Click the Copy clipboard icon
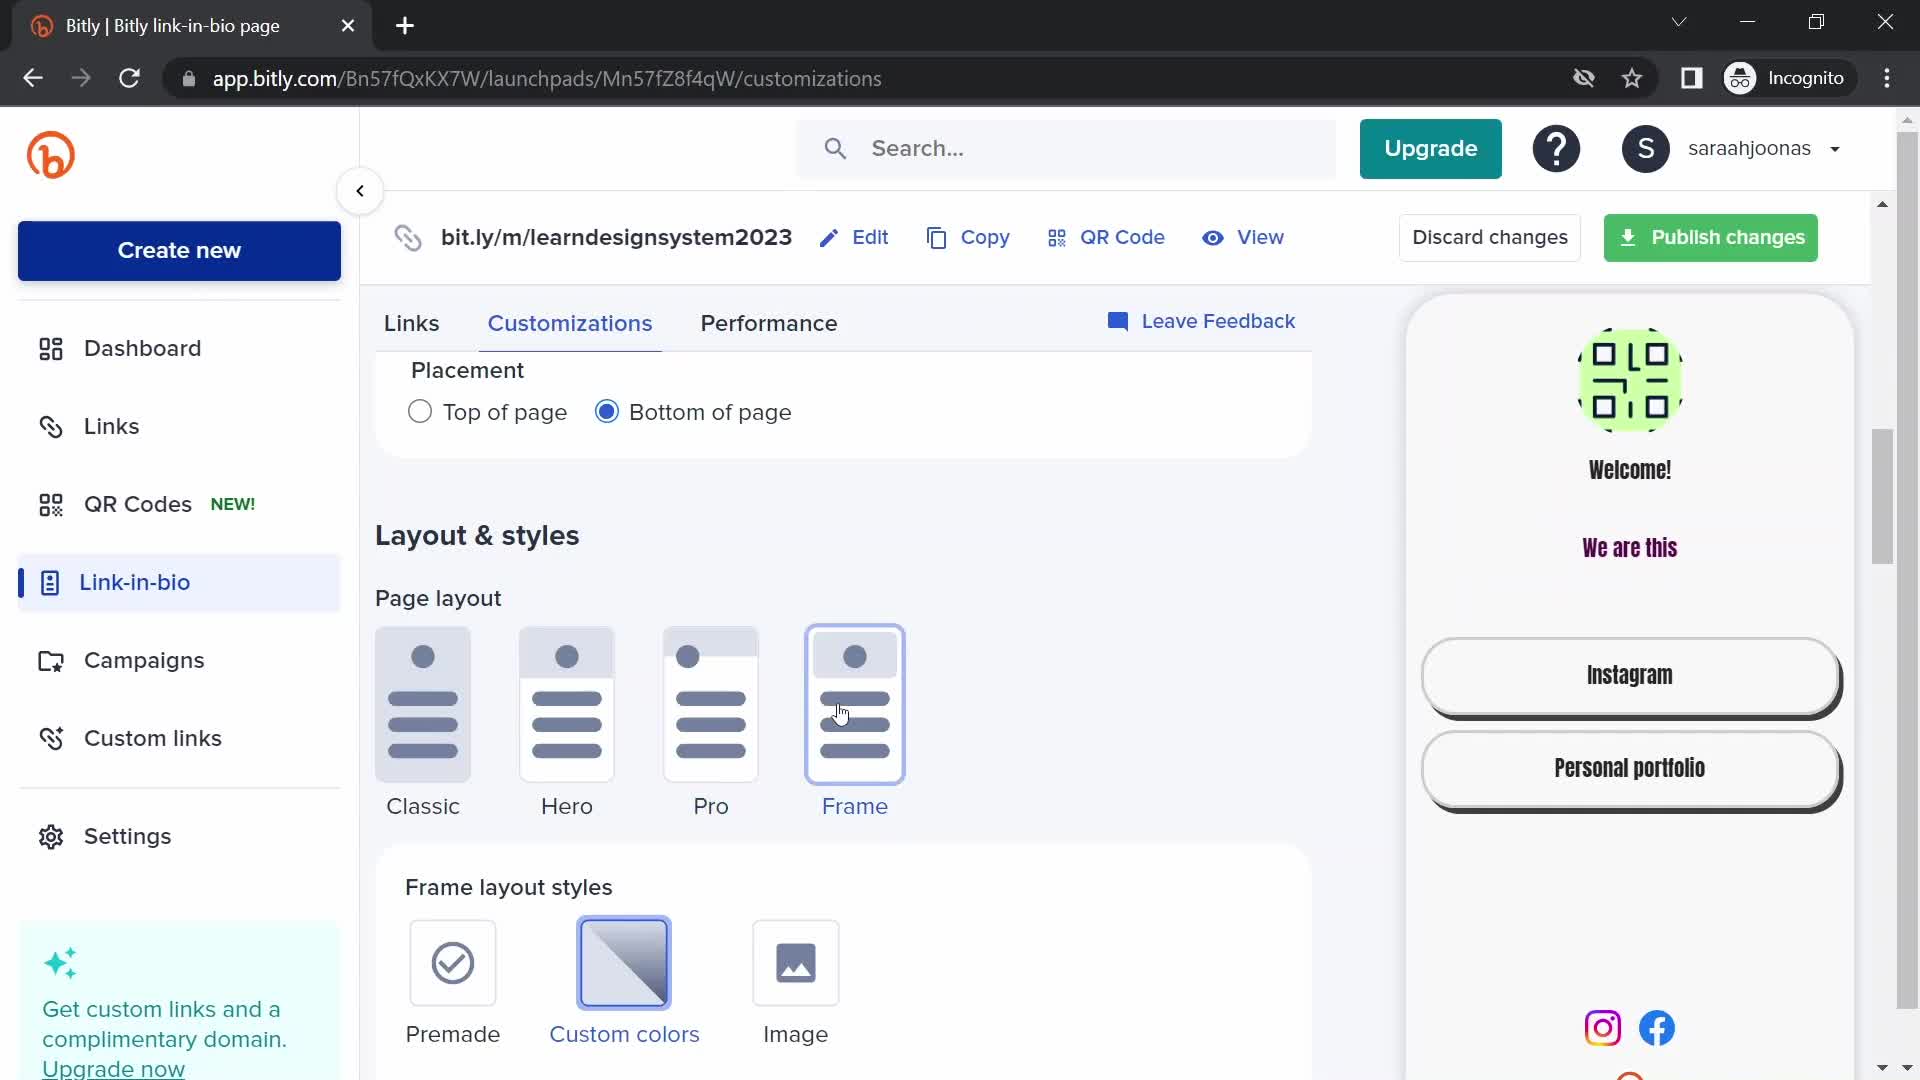 [x=936, y=238]
